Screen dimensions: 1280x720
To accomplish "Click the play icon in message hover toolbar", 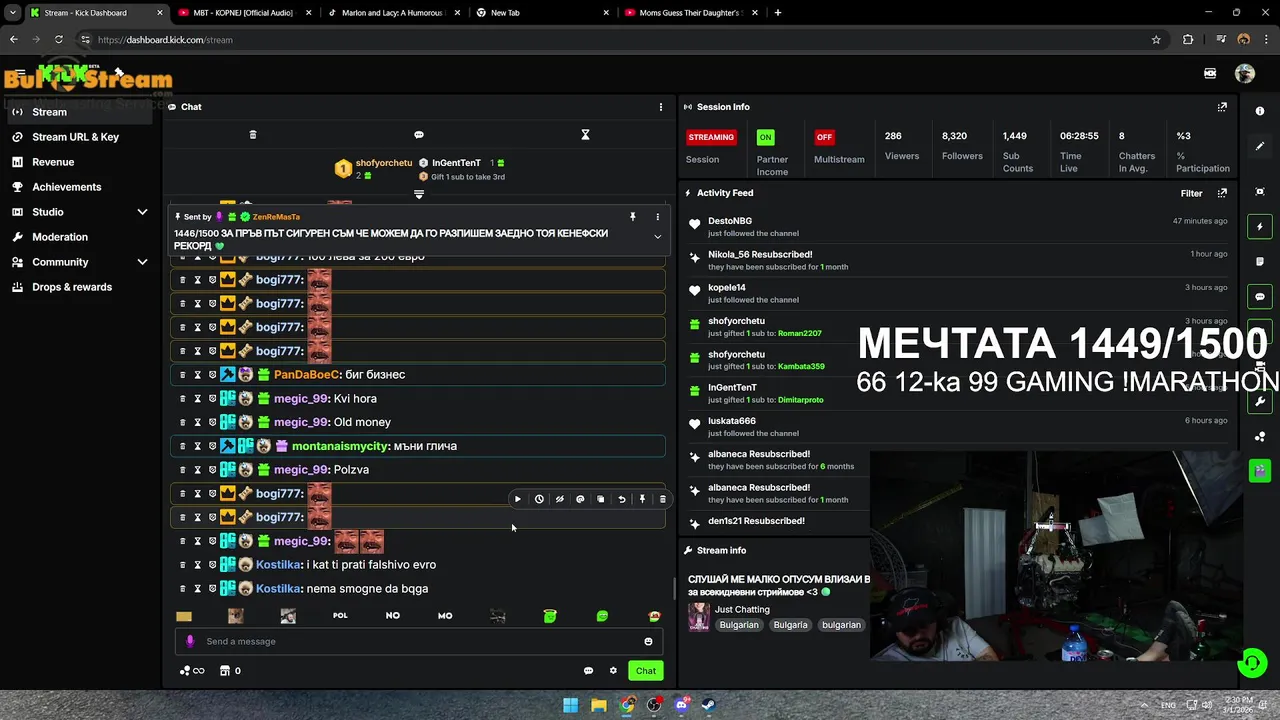I will (x=517, y=499).
